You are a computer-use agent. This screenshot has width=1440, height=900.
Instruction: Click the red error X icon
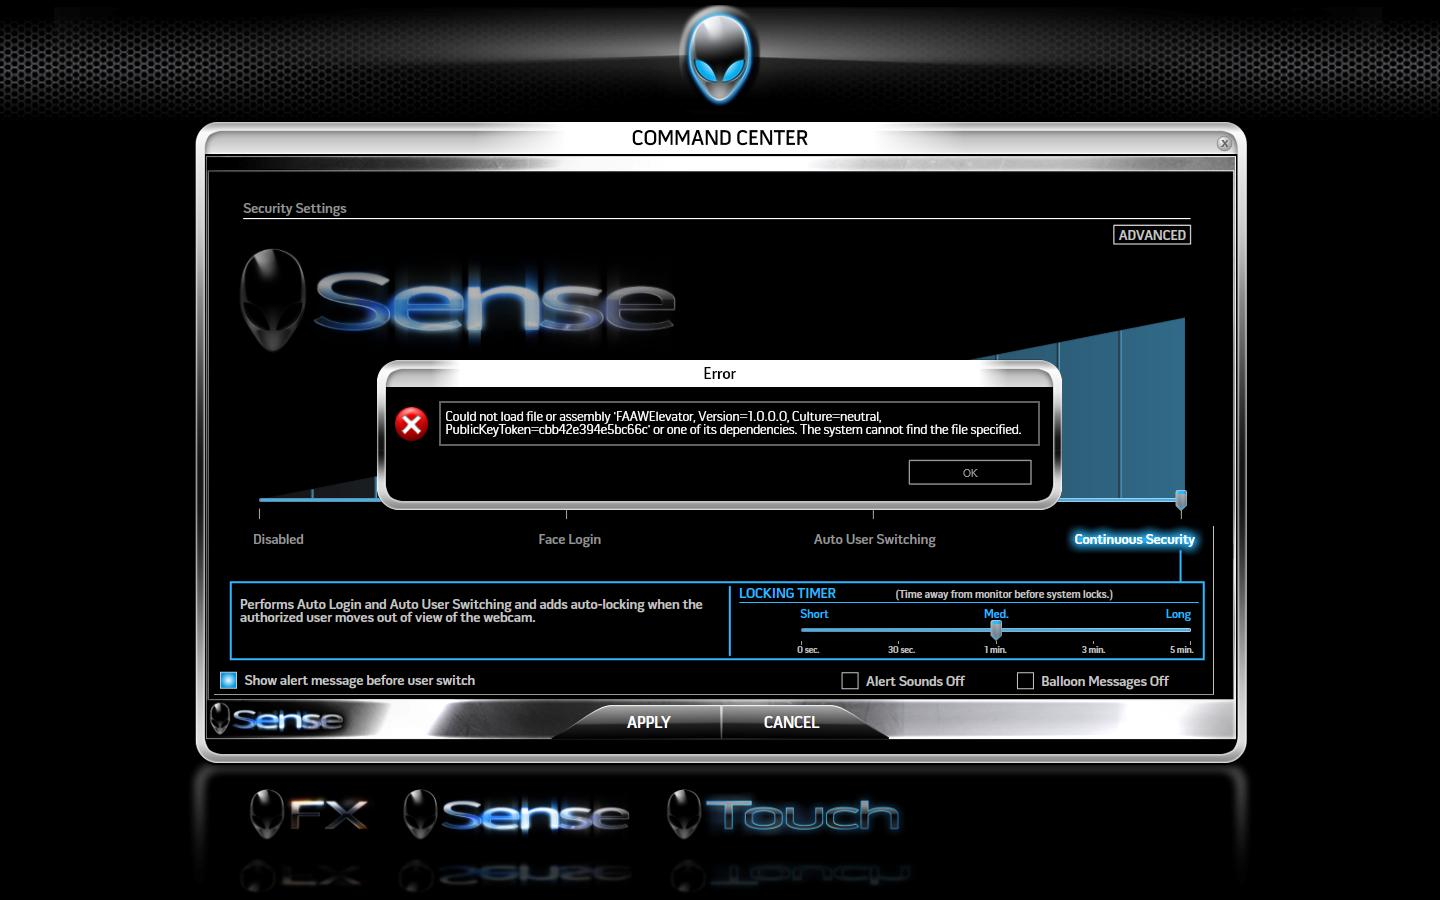[x=411, y=424]
